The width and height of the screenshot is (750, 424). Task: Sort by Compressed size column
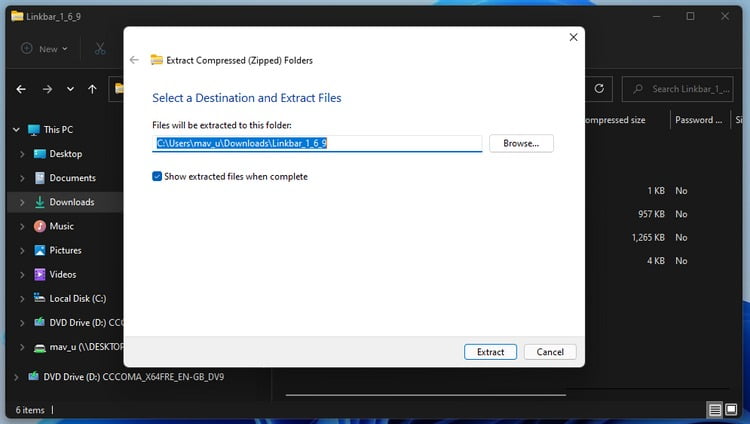click(615, 120)
